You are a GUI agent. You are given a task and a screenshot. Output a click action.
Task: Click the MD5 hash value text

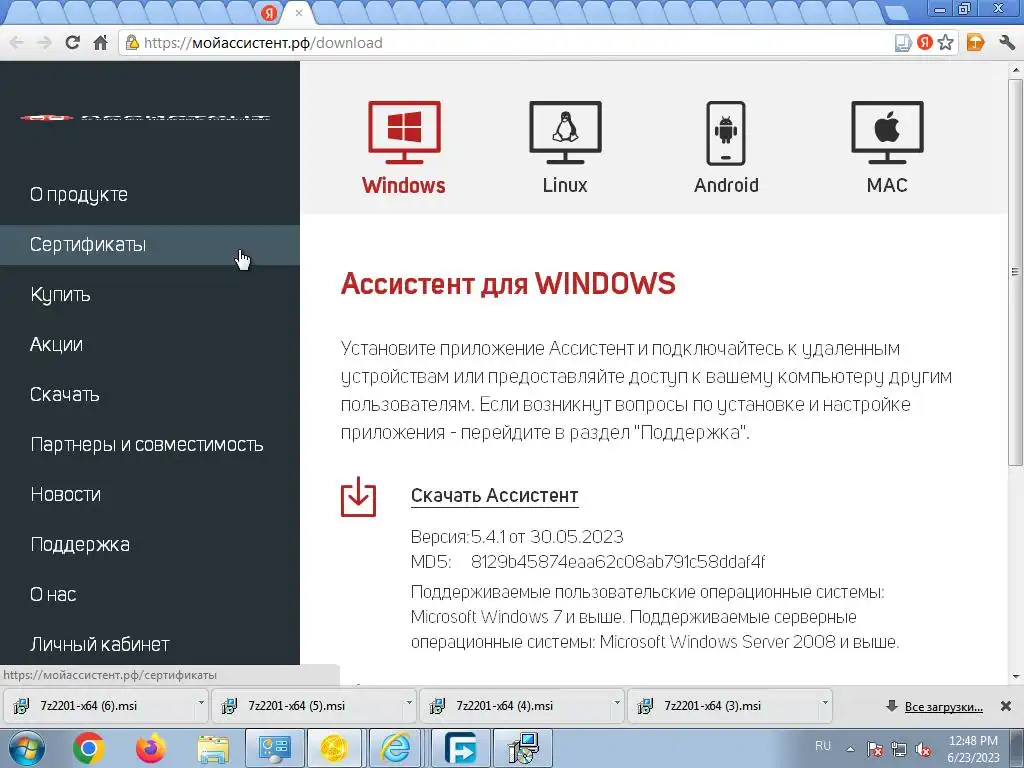(x=618, y=562)
